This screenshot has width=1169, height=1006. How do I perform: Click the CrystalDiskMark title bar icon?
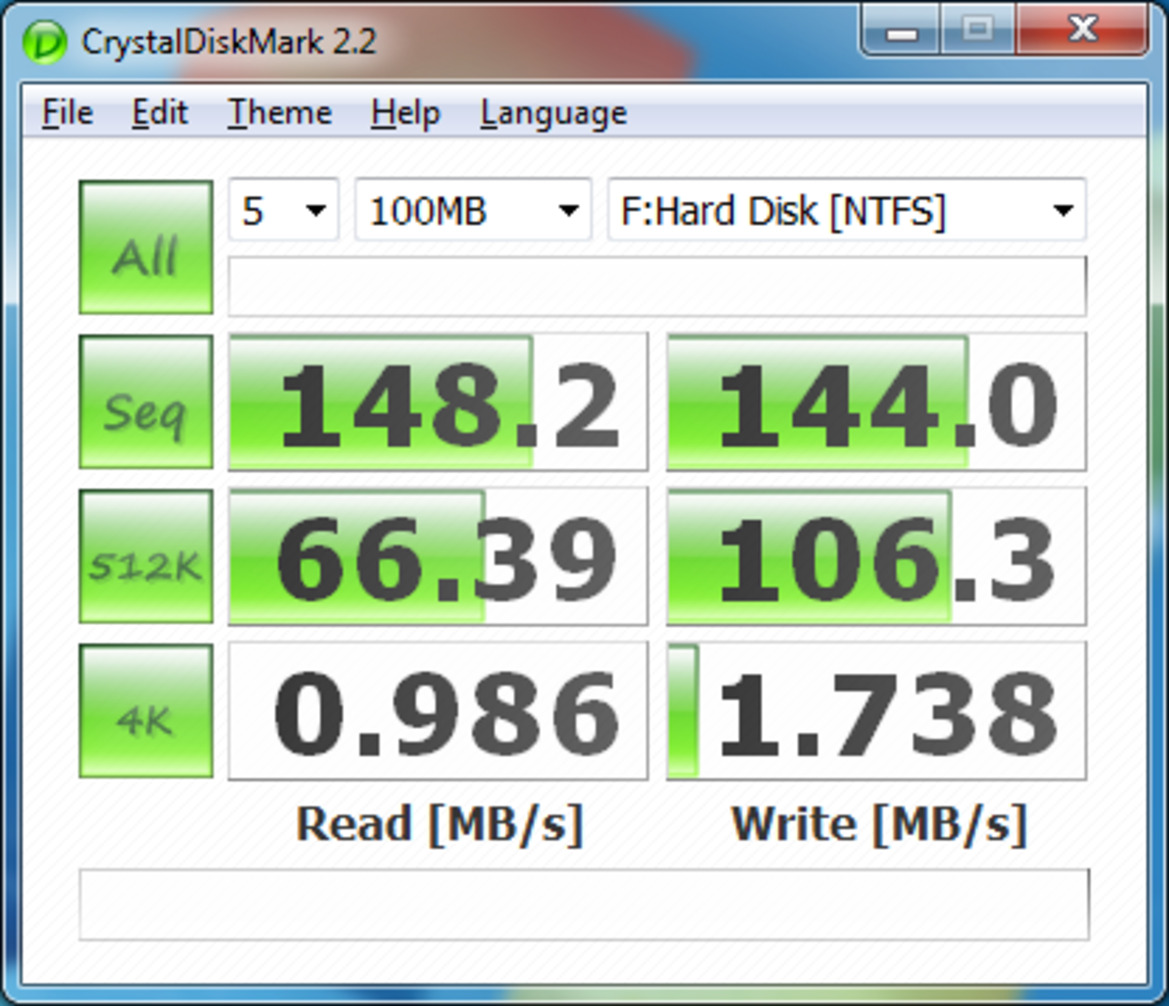(45, 42)
